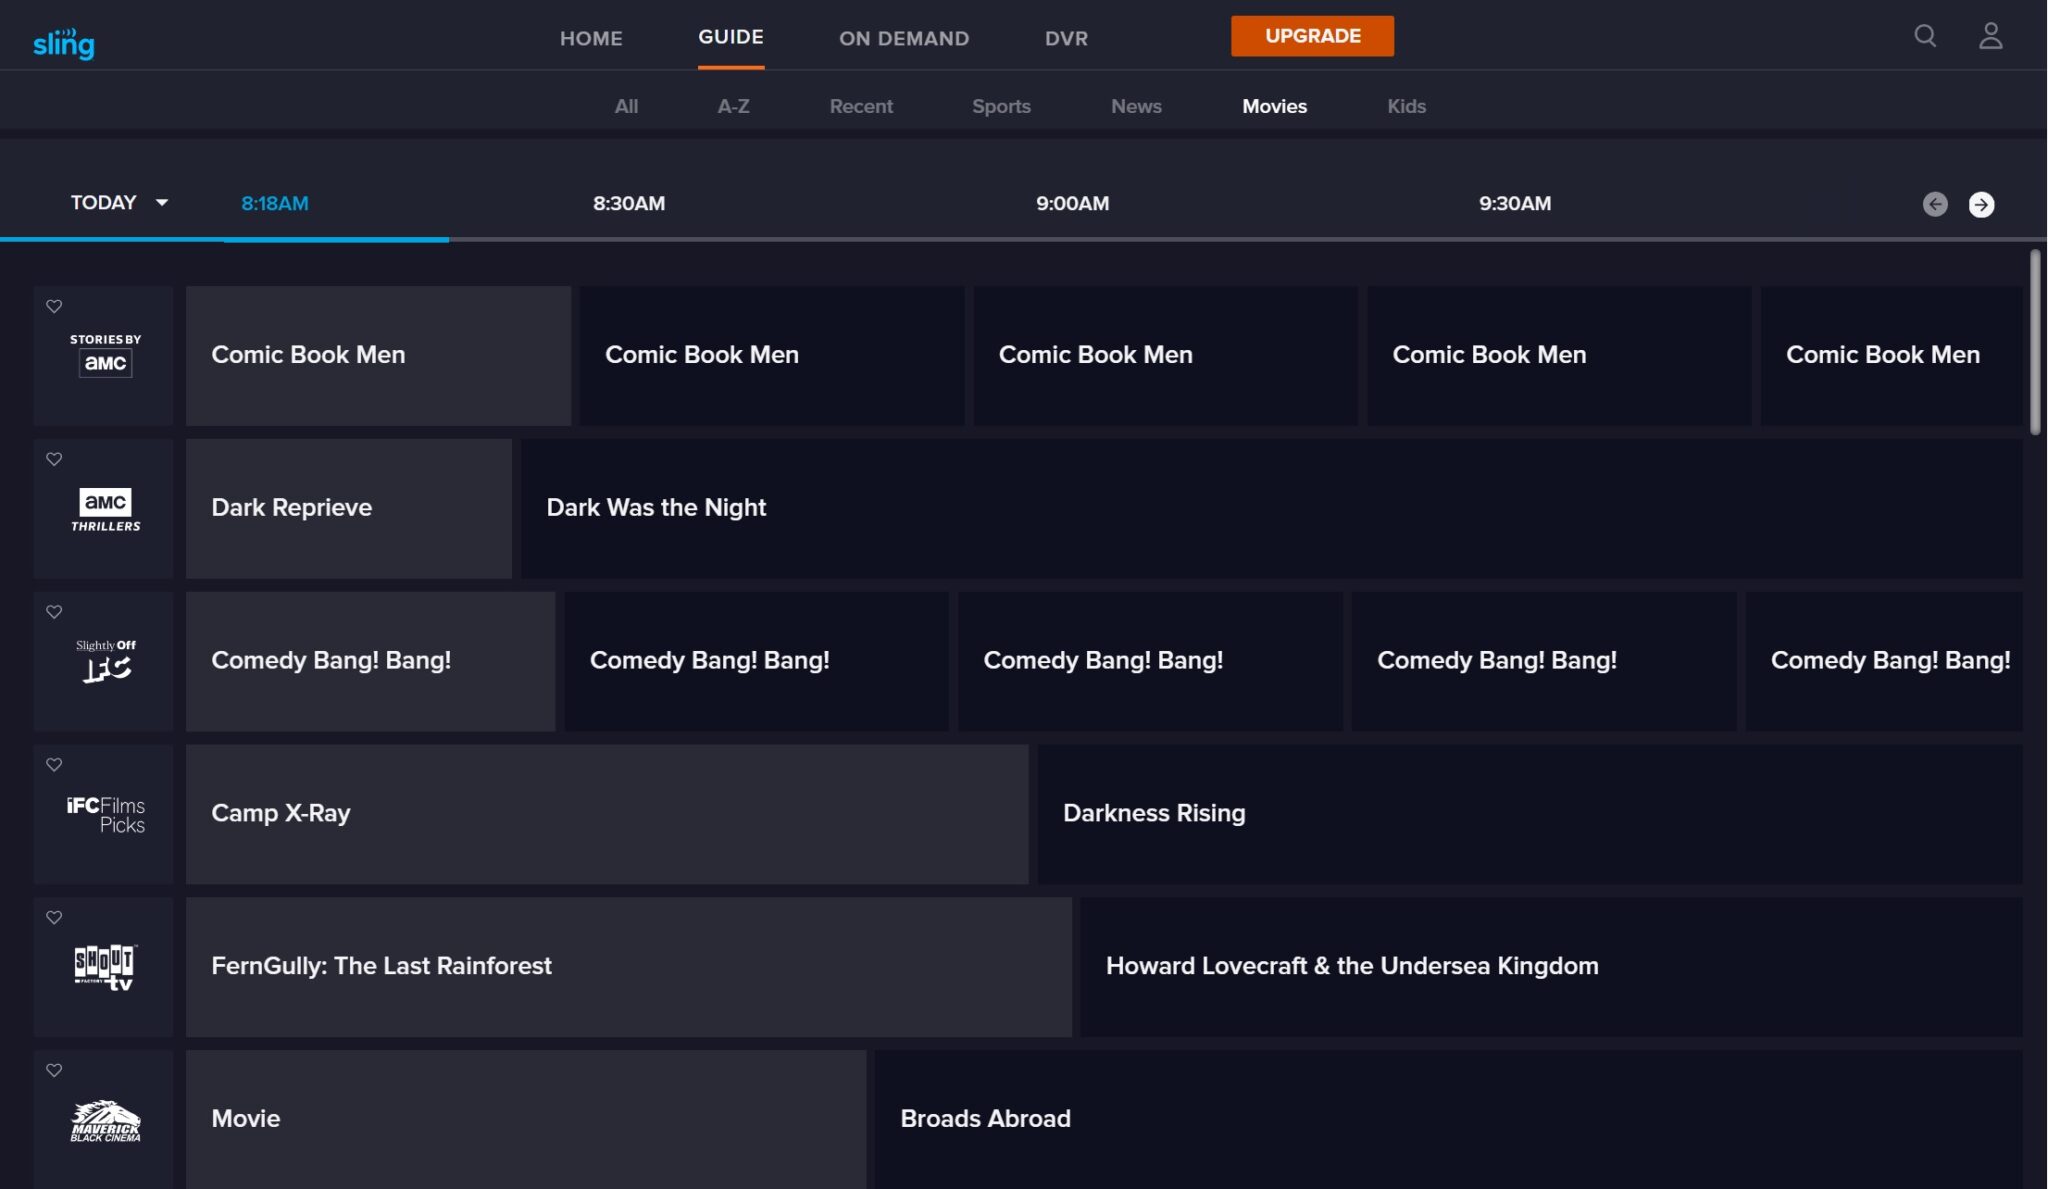Favorite the Maverick Black Cinema channel
The width and height of the screenshot is (2048, 1189).
(54, 1070)
